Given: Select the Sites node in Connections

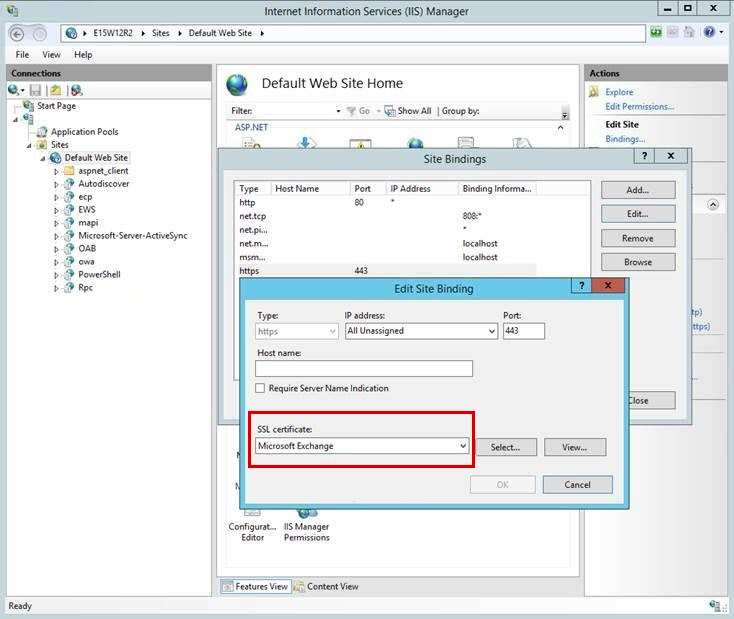Looking at the screenshot, I should tap(59, 145).
